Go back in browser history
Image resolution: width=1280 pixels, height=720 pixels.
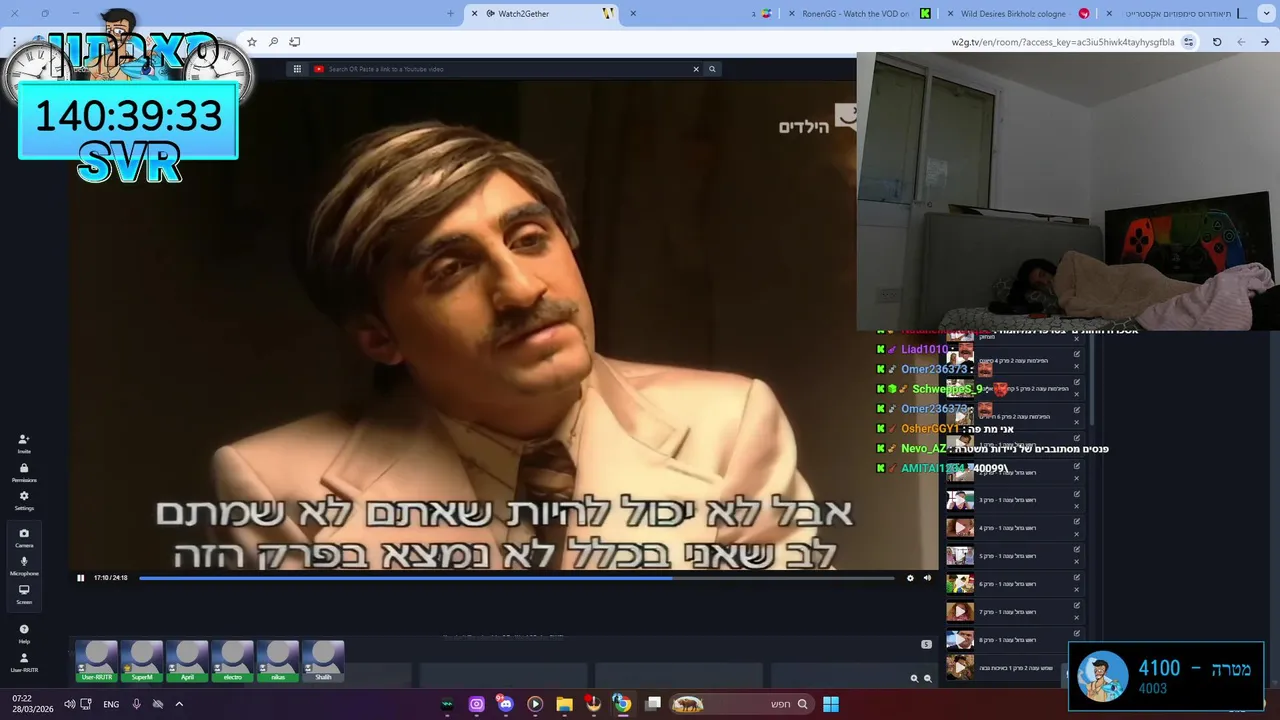(1265, 42)
